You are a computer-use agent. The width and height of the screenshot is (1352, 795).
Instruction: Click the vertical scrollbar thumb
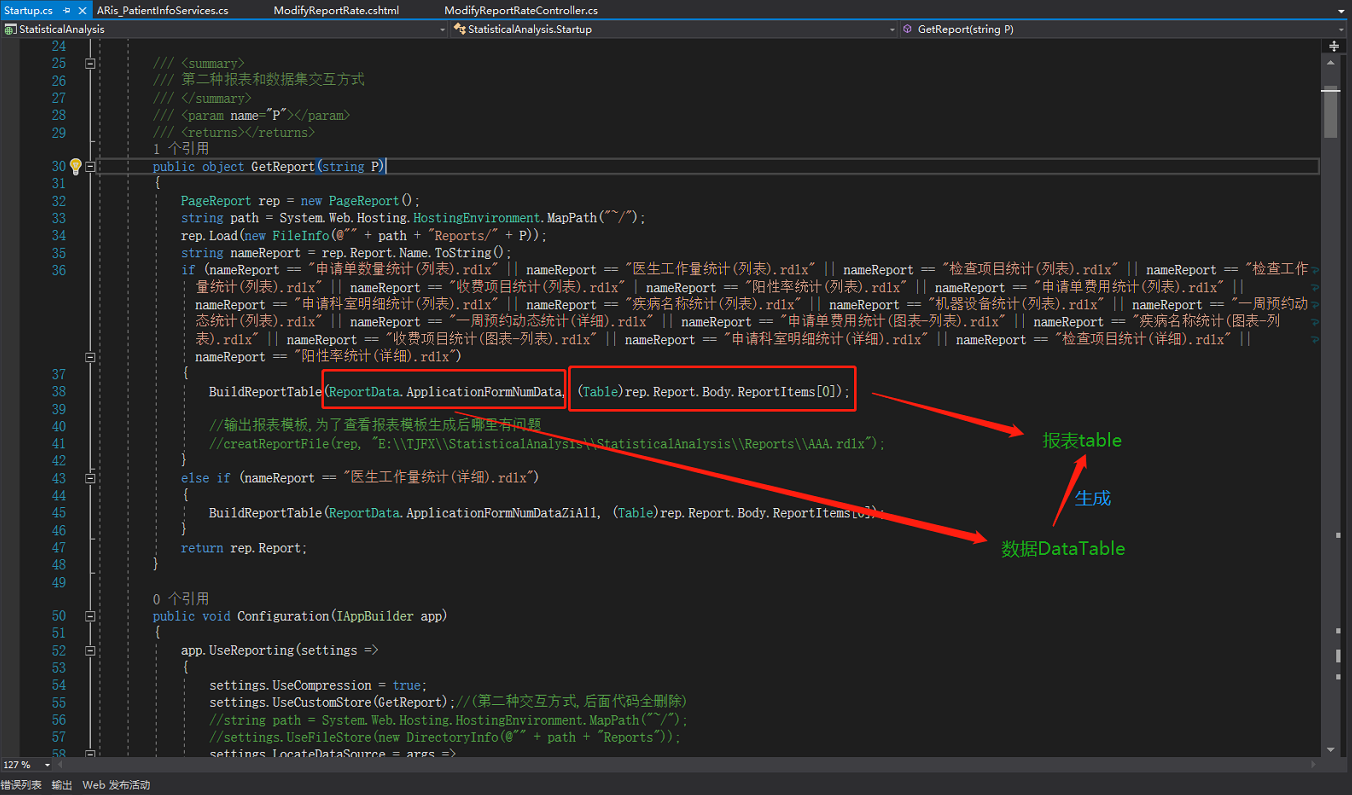[x=1331, y=113]
